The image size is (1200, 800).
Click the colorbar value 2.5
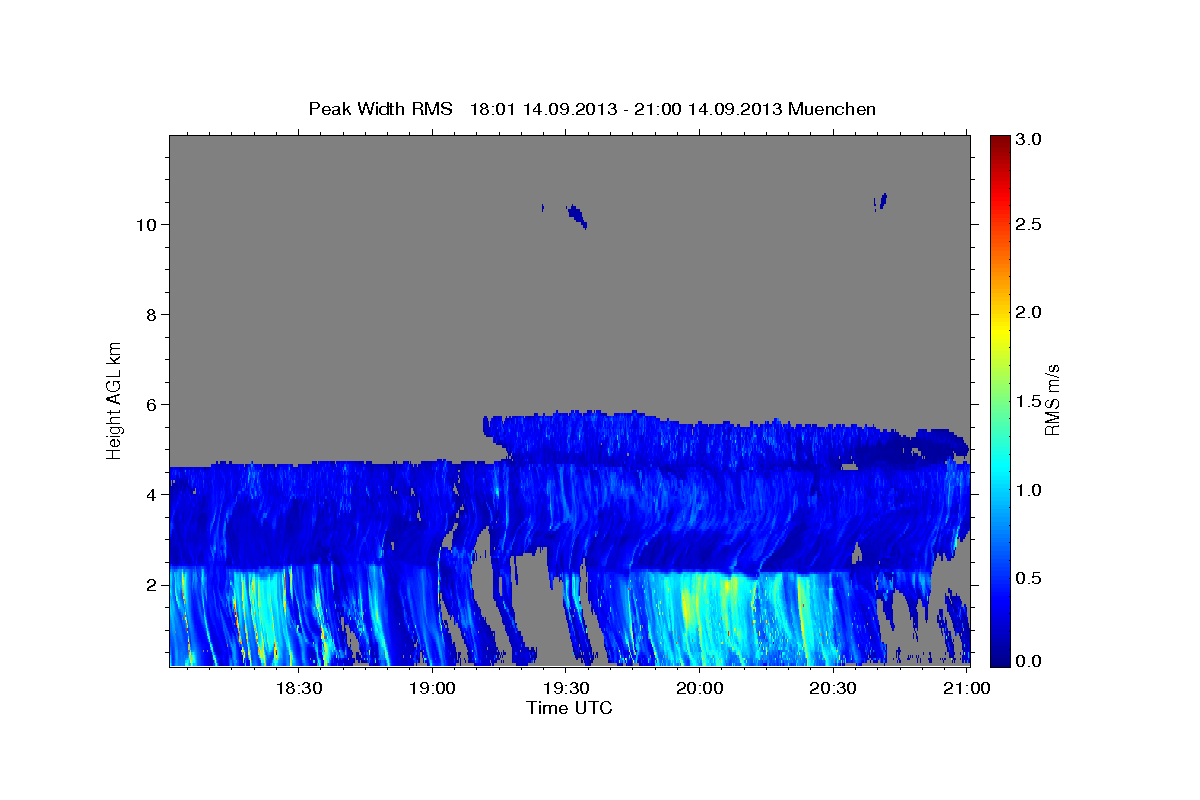[x=1030, y=225]
